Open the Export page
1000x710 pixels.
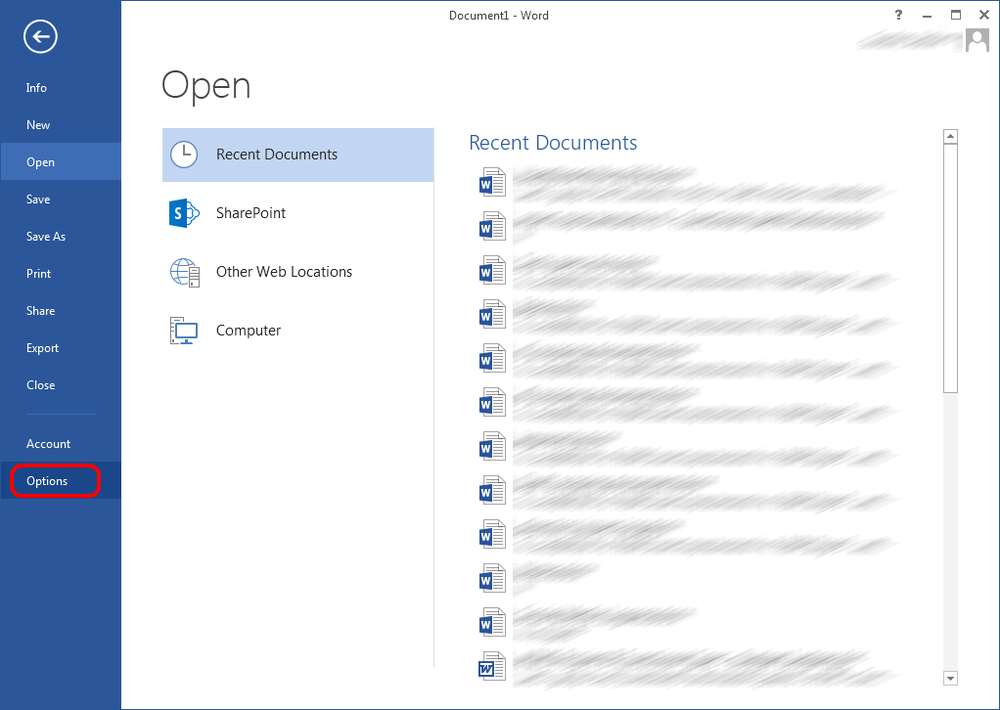coord(61,348)
